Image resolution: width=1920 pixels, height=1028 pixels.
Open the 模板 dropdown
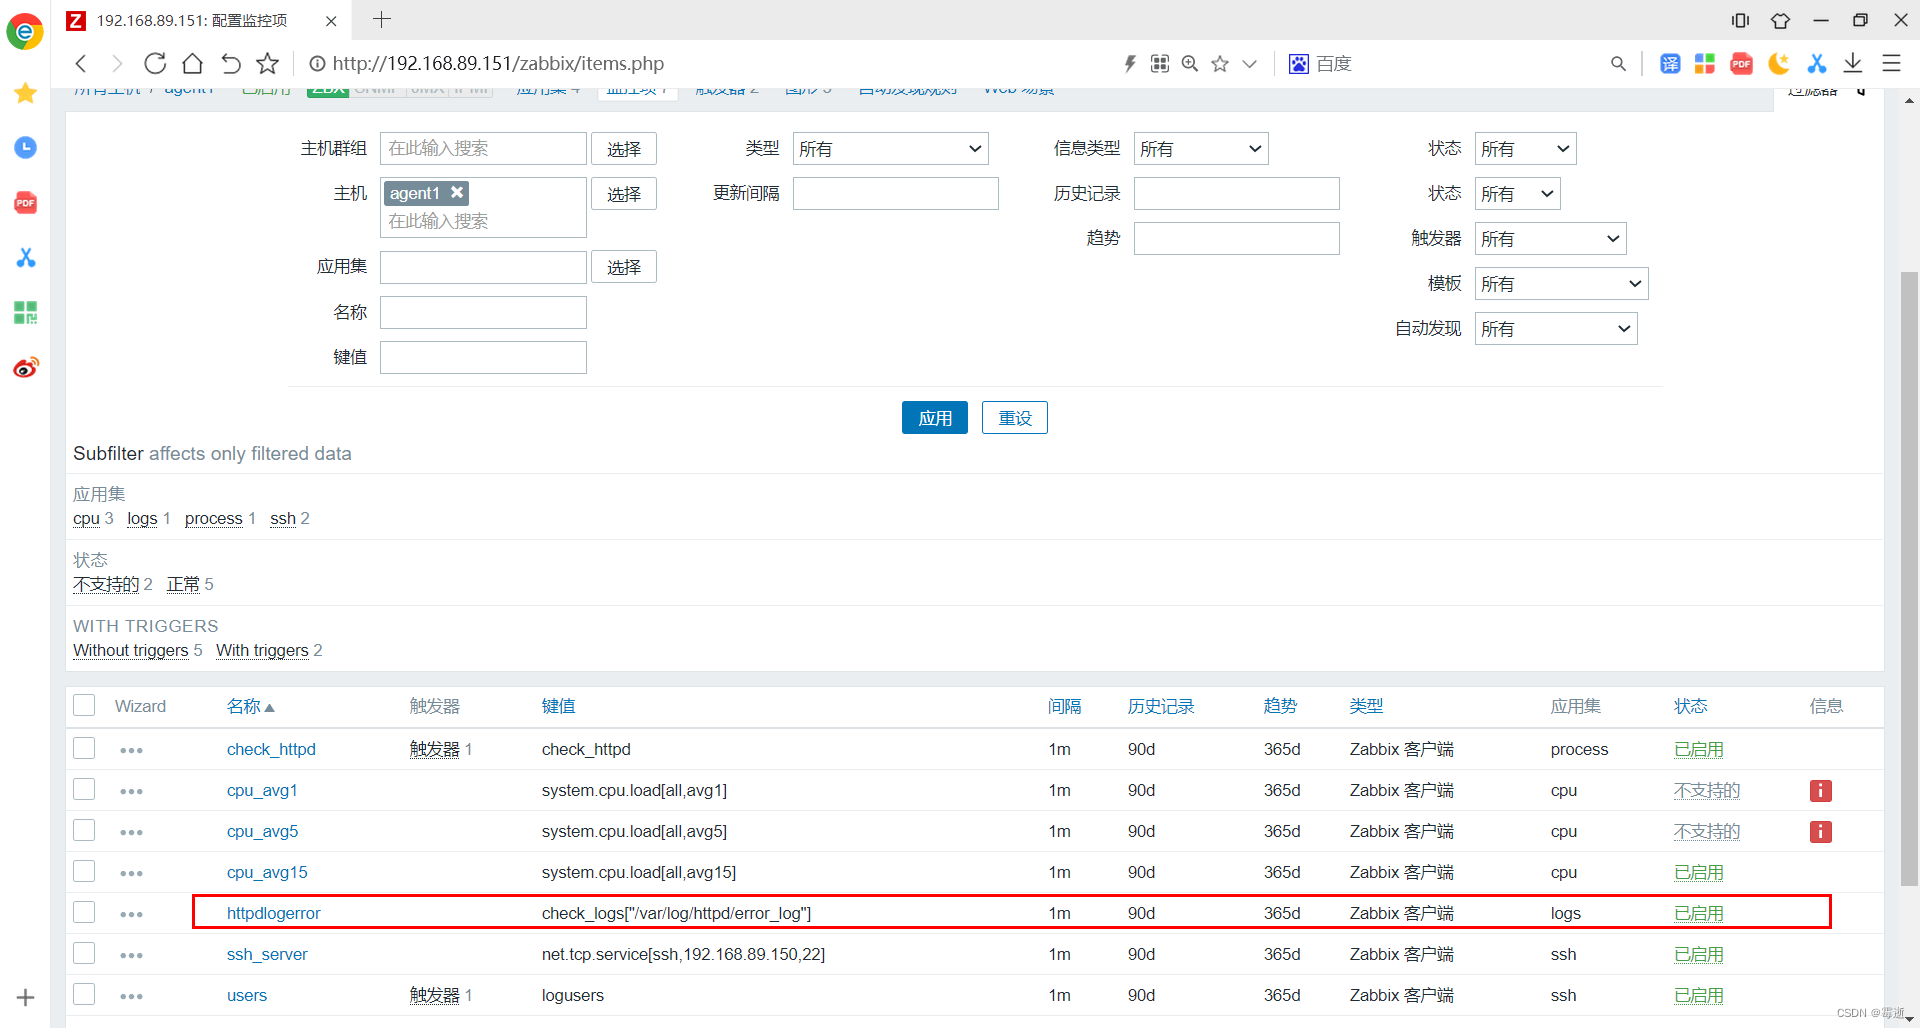coord(1561,284)
